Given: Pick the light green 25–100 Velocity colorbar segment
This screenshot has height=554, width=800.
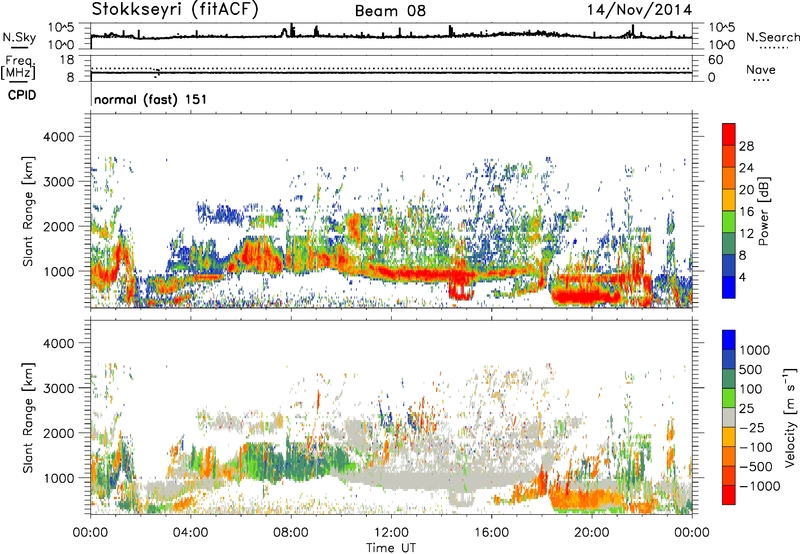Looking at the screenshot, I should 729,398.
